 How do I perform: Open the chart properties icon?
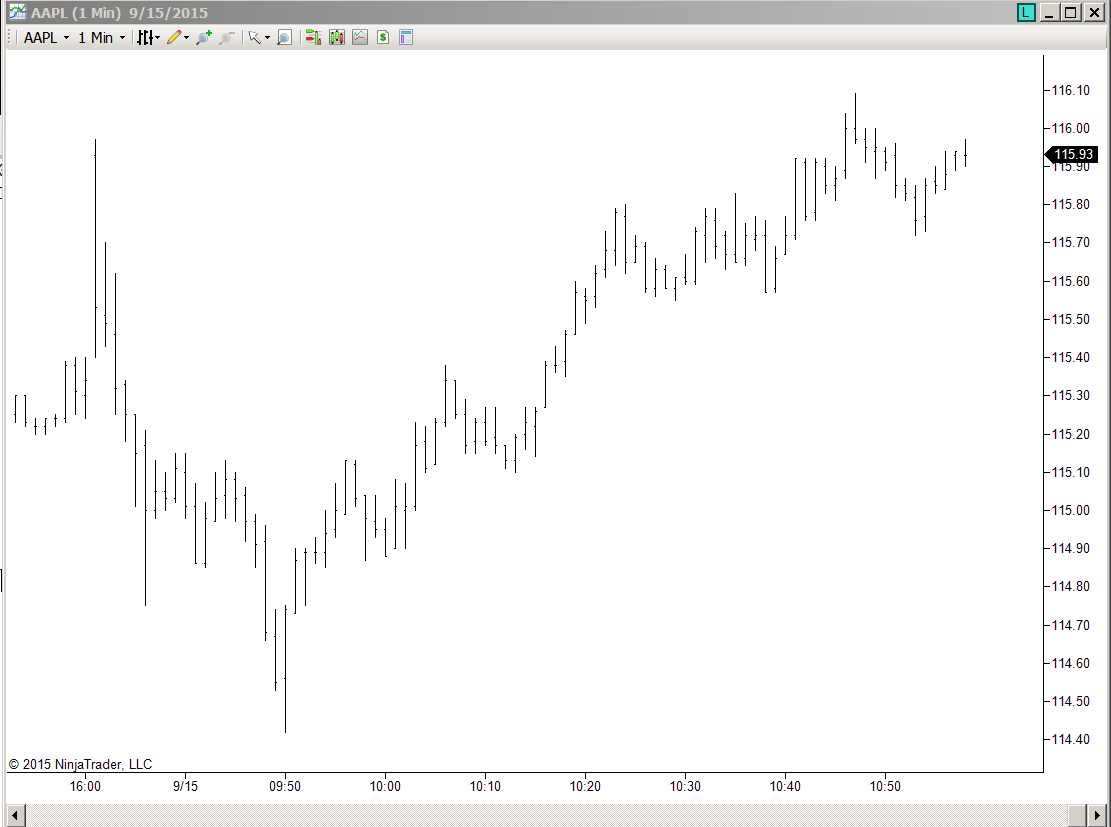pos(406,38)
